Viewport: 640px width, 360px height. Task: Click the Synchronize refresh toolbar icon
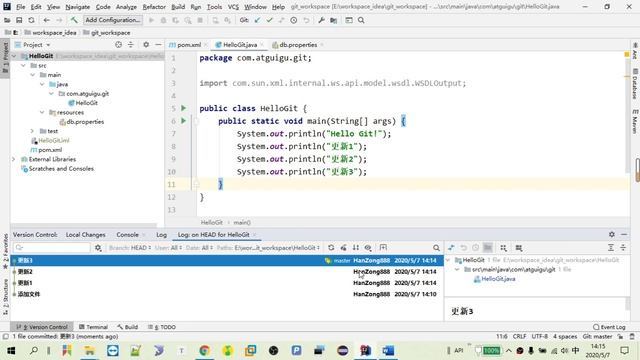(x=31, y=20)
